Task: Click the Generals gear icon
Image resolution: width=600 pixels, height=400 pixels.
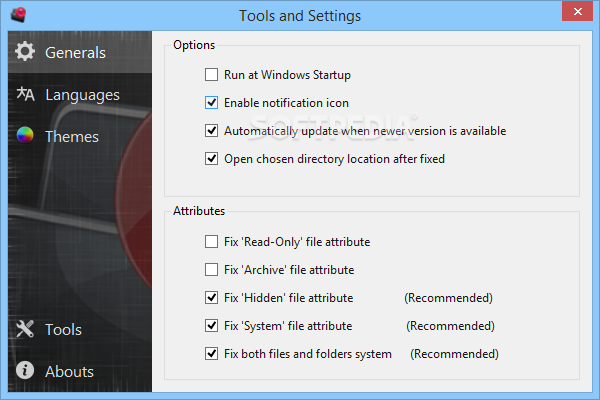Action: tap(26, 52)
